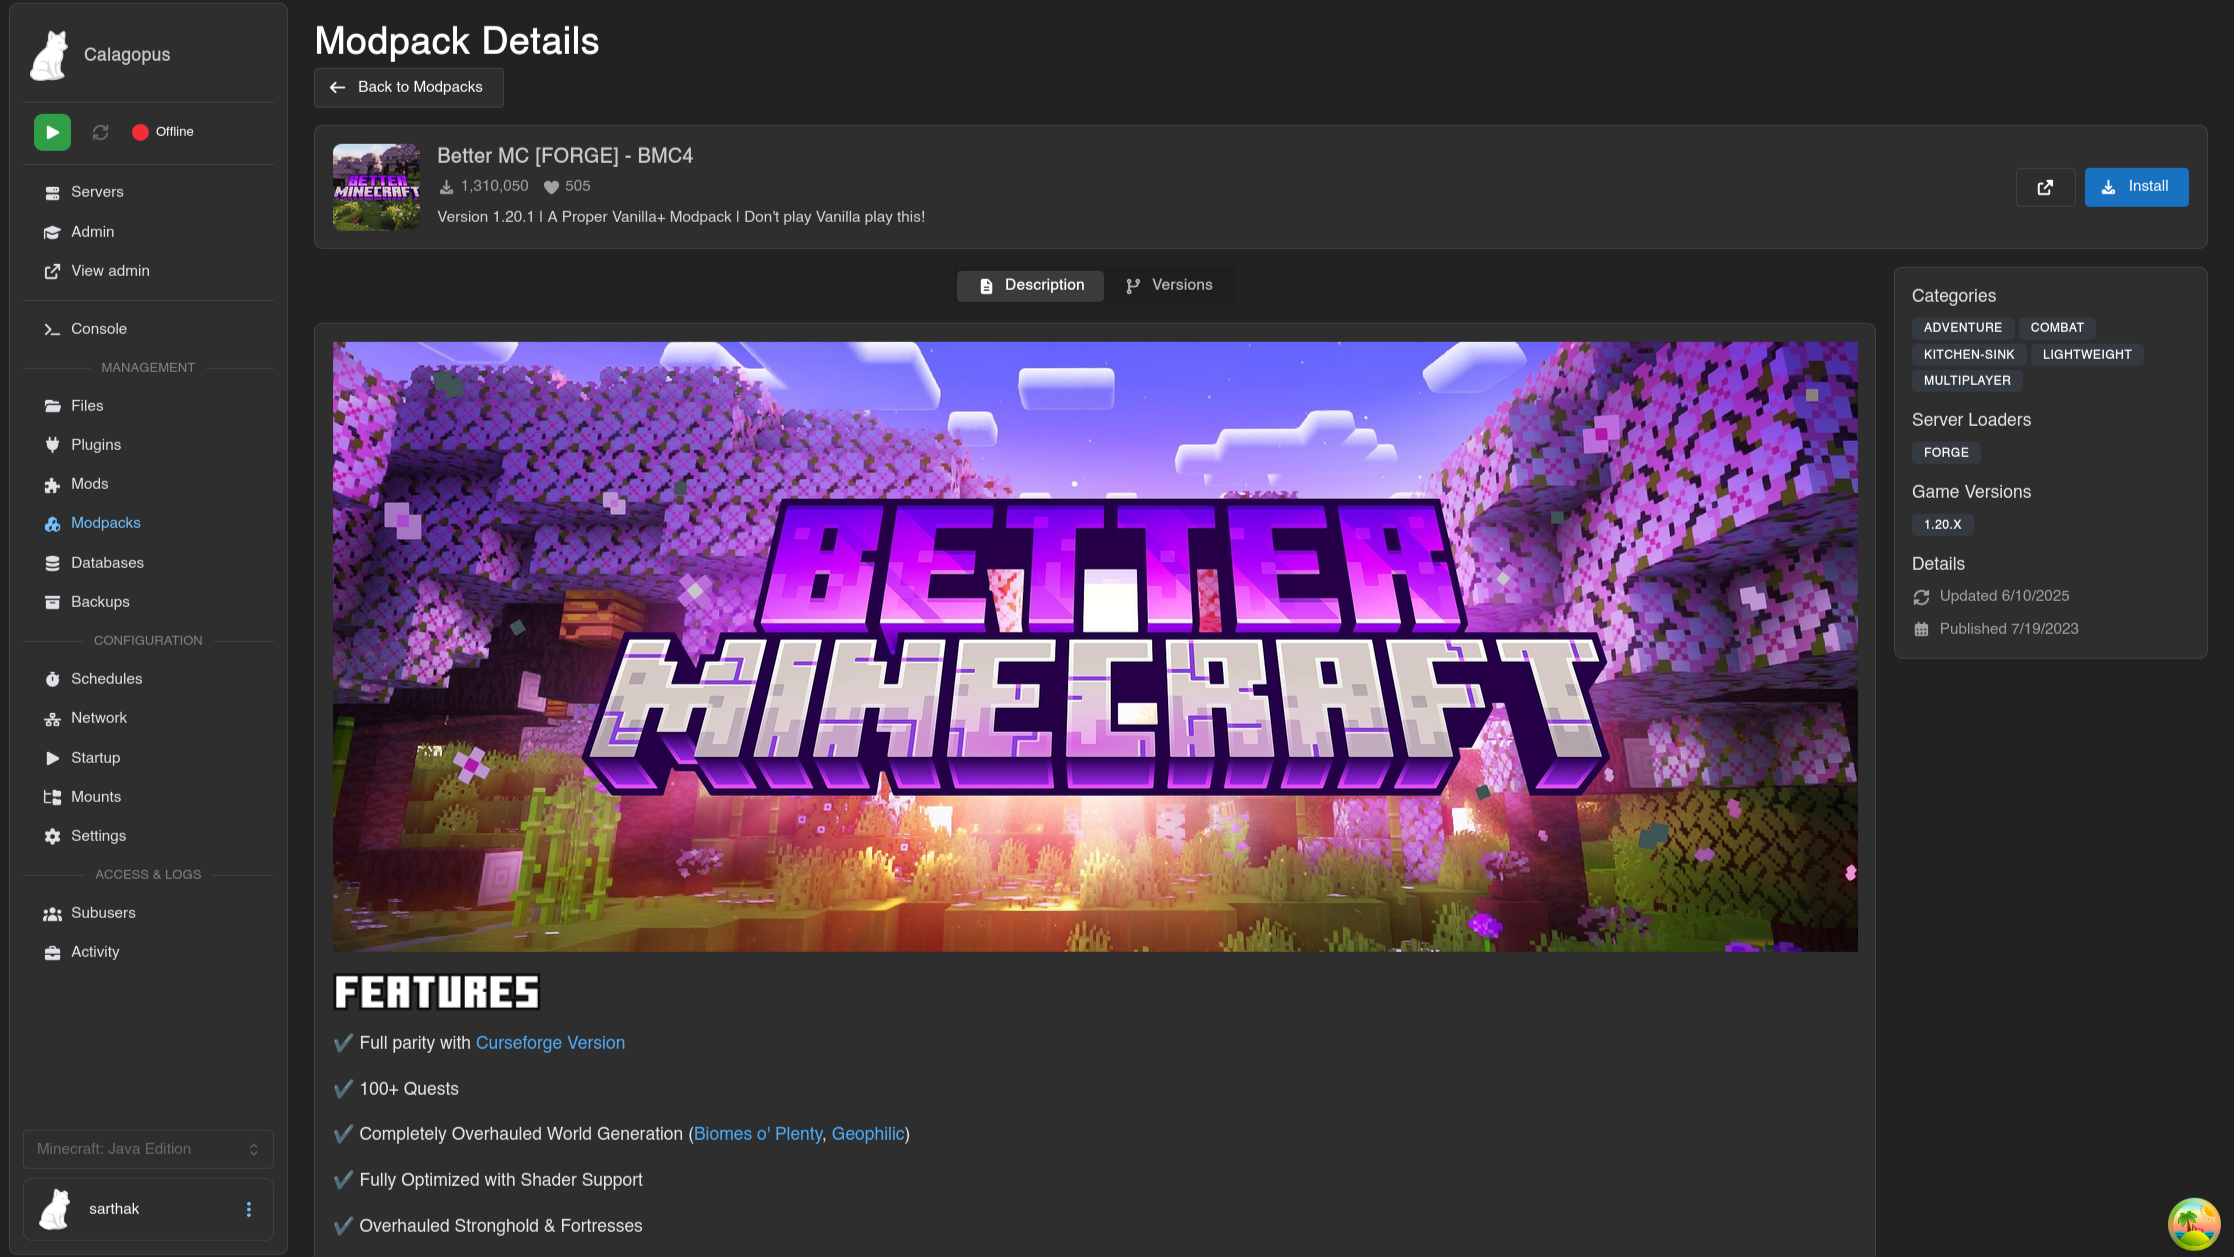Open Schedules from the sidebar
2234x1257 pixels.
point(106,679)
